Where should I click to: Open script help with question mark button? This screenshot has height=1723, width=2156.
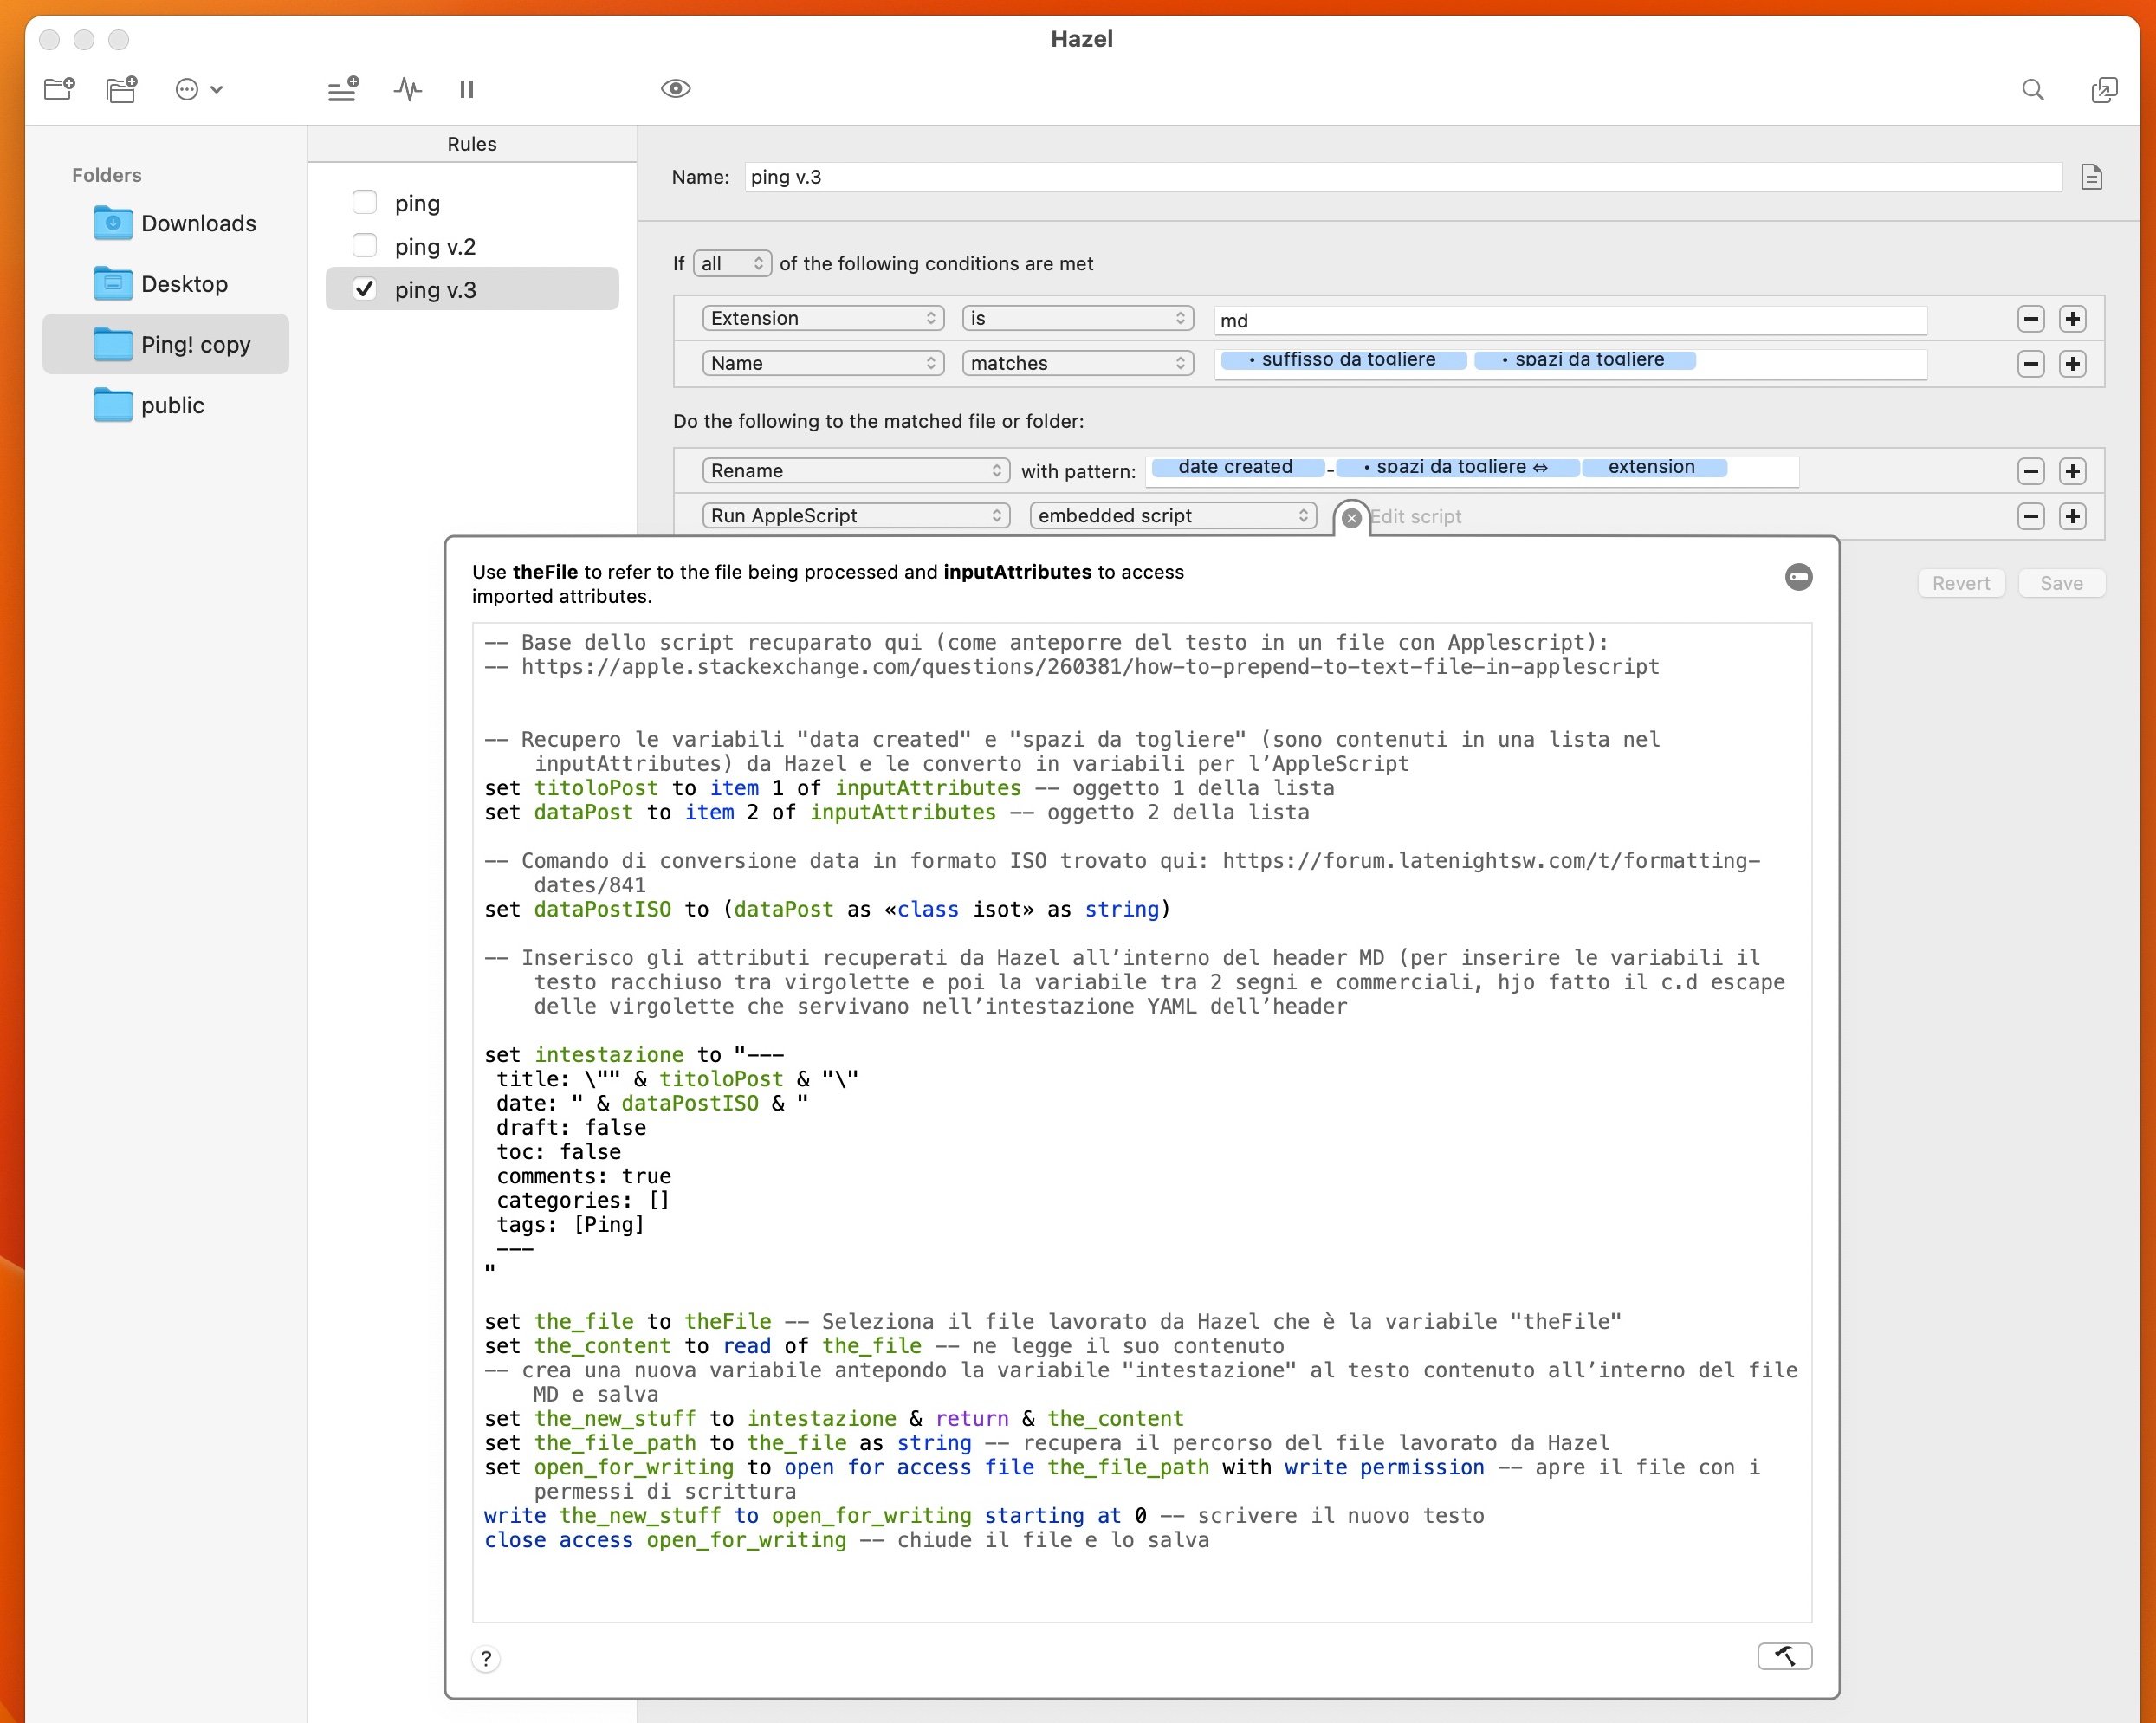pyautogui.click(x=486, y=1659)
